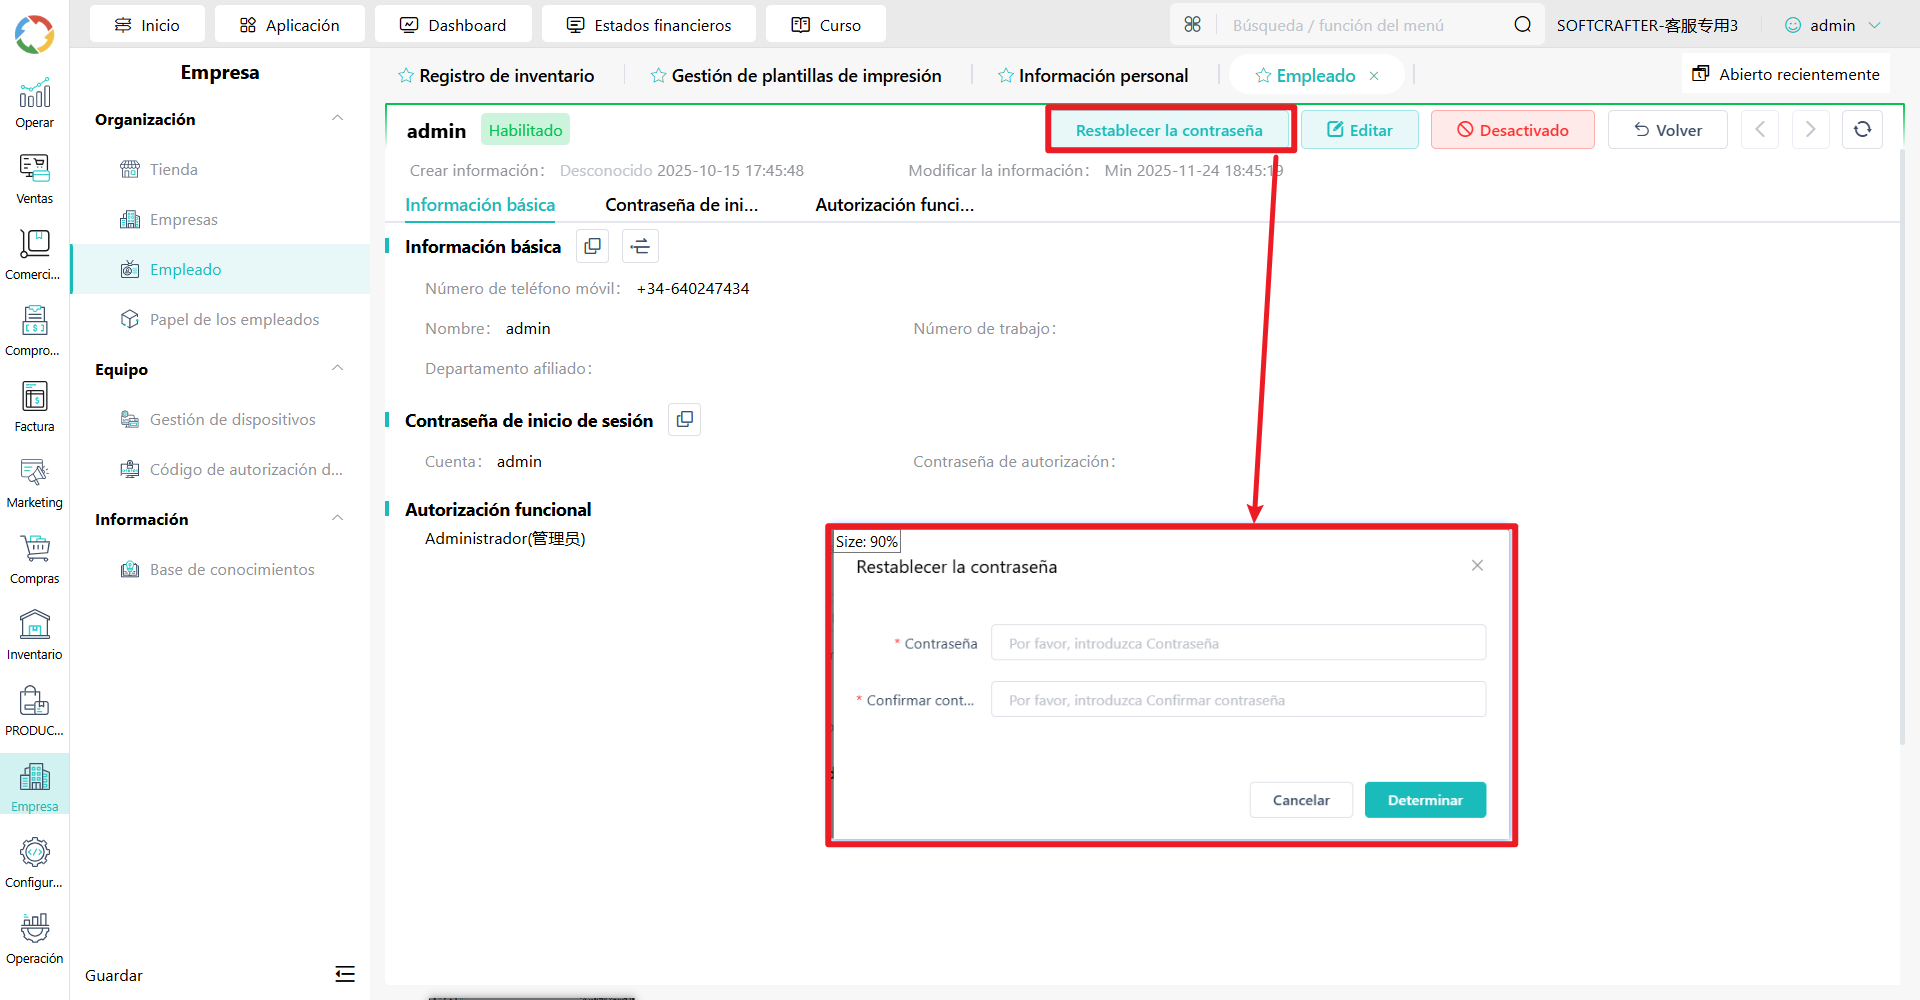Click the swap icon next to Información básica
The width and height of the screenshot is (1920, 1000).
641,246
